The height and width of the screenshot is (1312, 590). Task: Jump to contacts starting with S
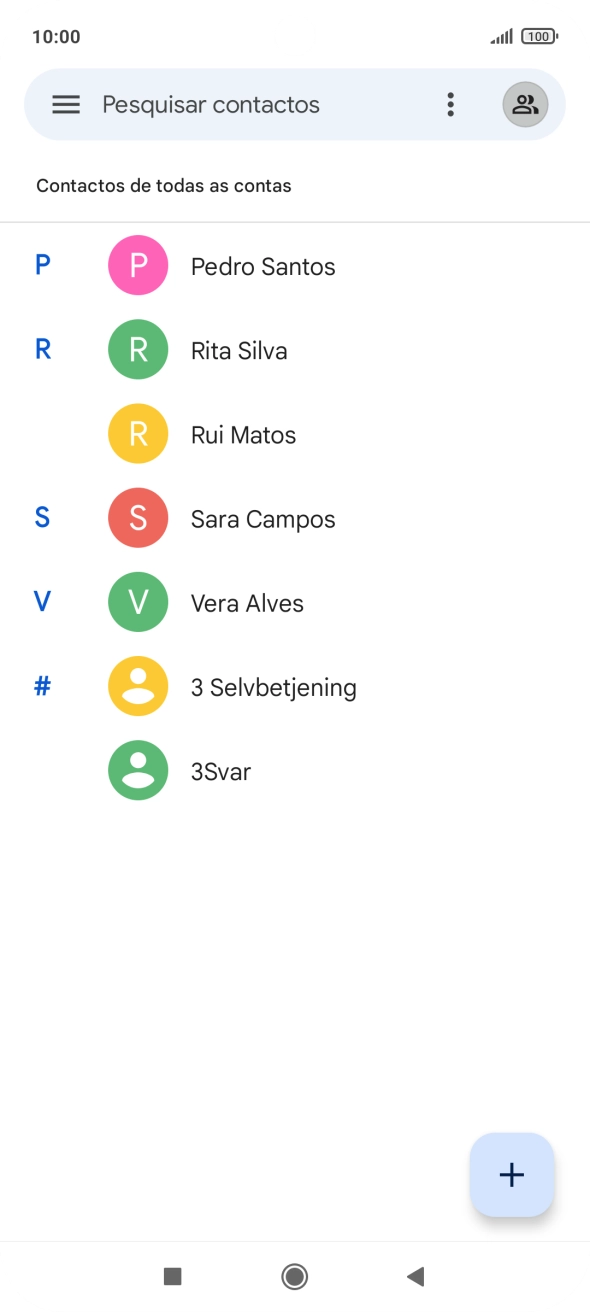click(x=41, y=517)
